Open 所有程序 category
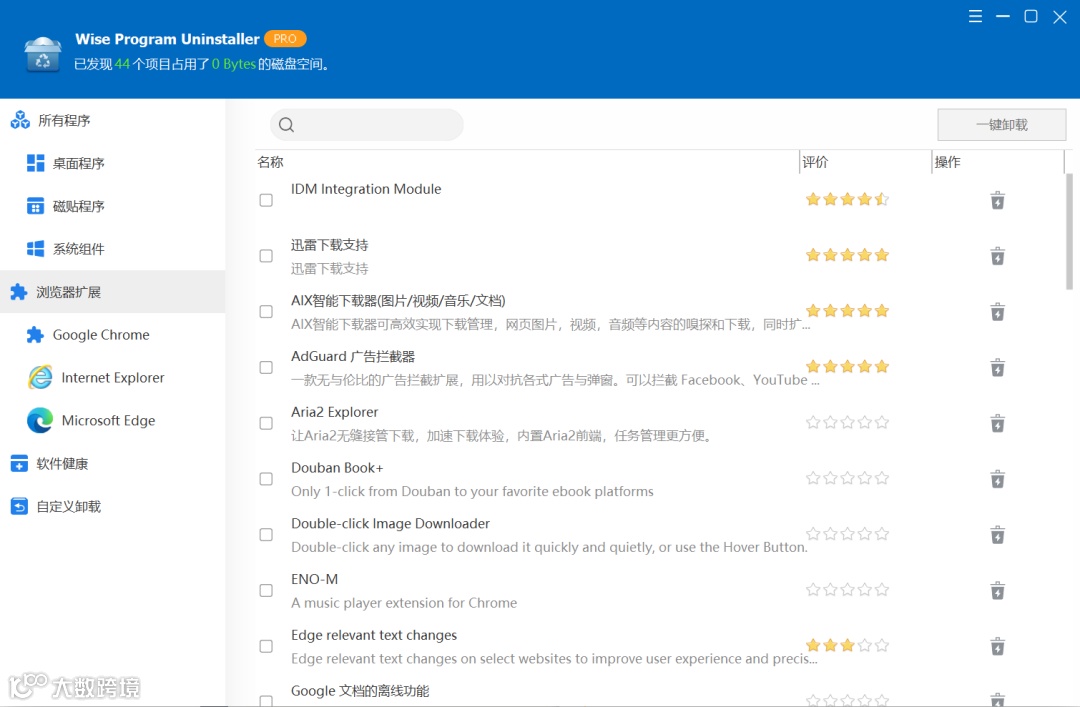Screen dimensions: 1080x707 (112, 121)
